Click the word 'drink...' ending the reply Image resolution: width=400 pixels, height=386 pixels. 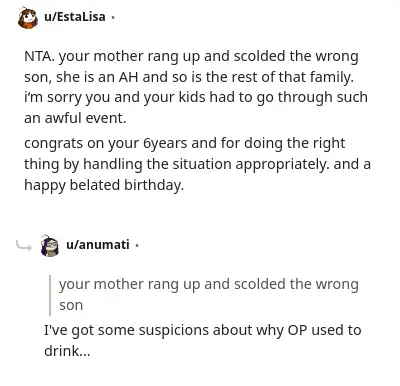point(67,351)
